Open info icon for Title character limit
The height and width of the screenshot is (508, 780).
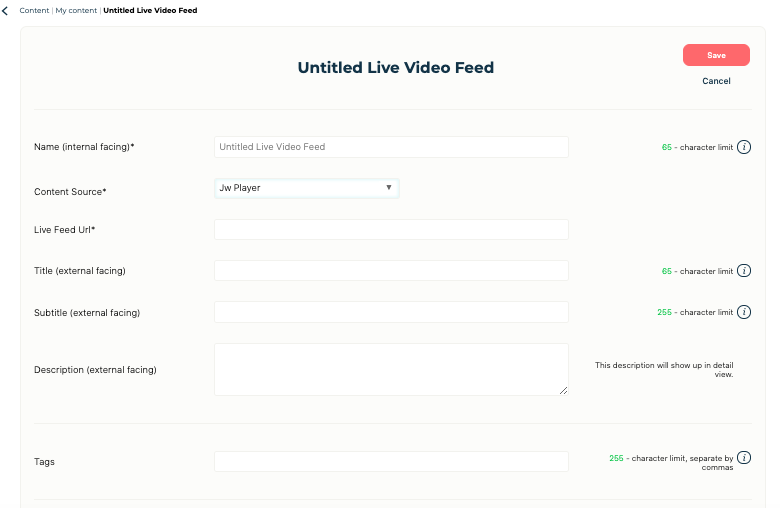[744, 271]
